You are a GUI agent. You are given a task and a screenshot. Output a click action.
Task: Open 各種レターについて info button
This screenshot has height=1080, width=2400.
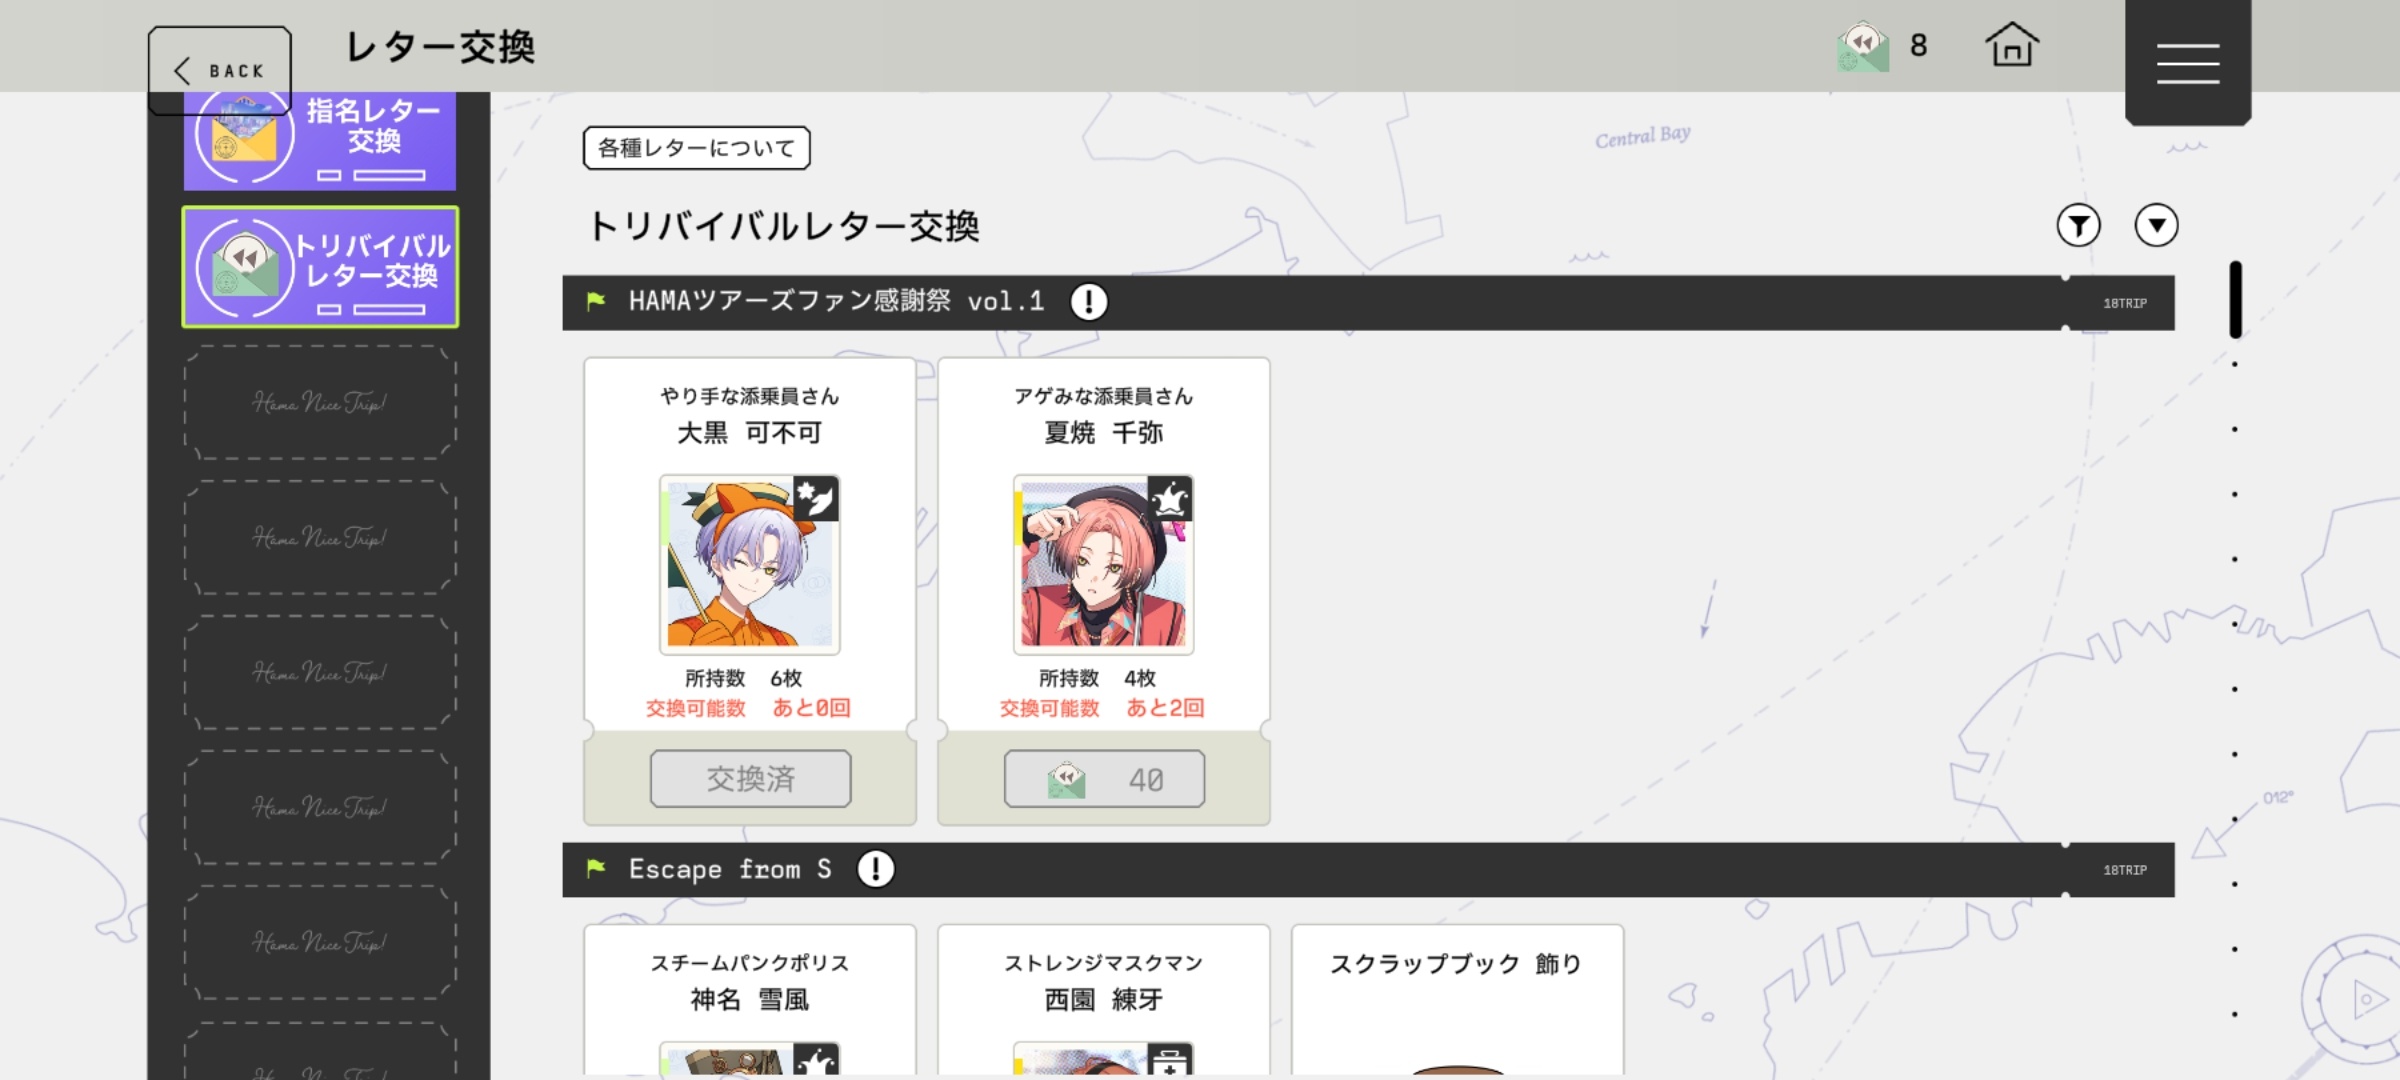(x=696, y=148)
